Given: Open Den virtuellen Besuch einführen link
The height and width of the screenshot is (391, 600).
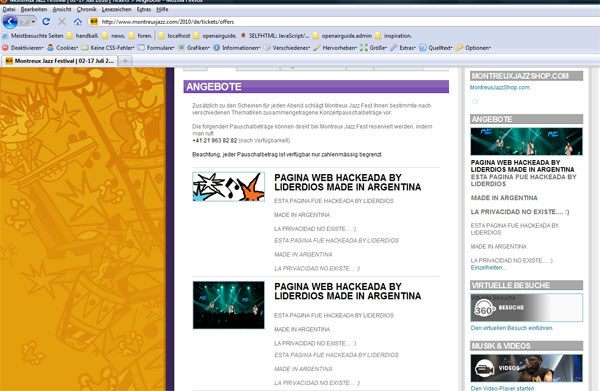Looking at the screenshot, I should (512, 328).
